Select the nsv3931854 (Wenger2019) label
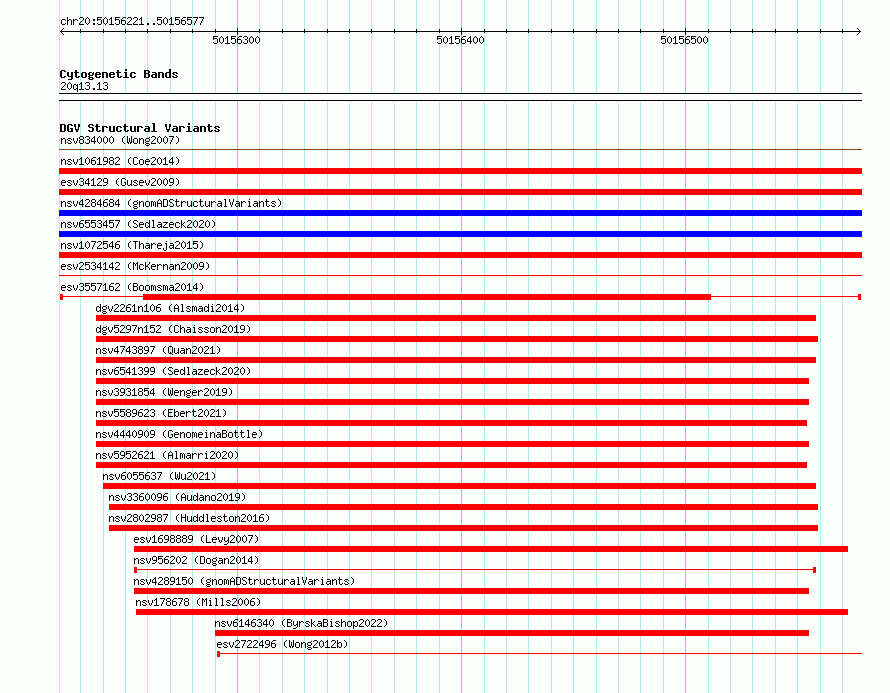890x693 pixels. coord(164,392)
